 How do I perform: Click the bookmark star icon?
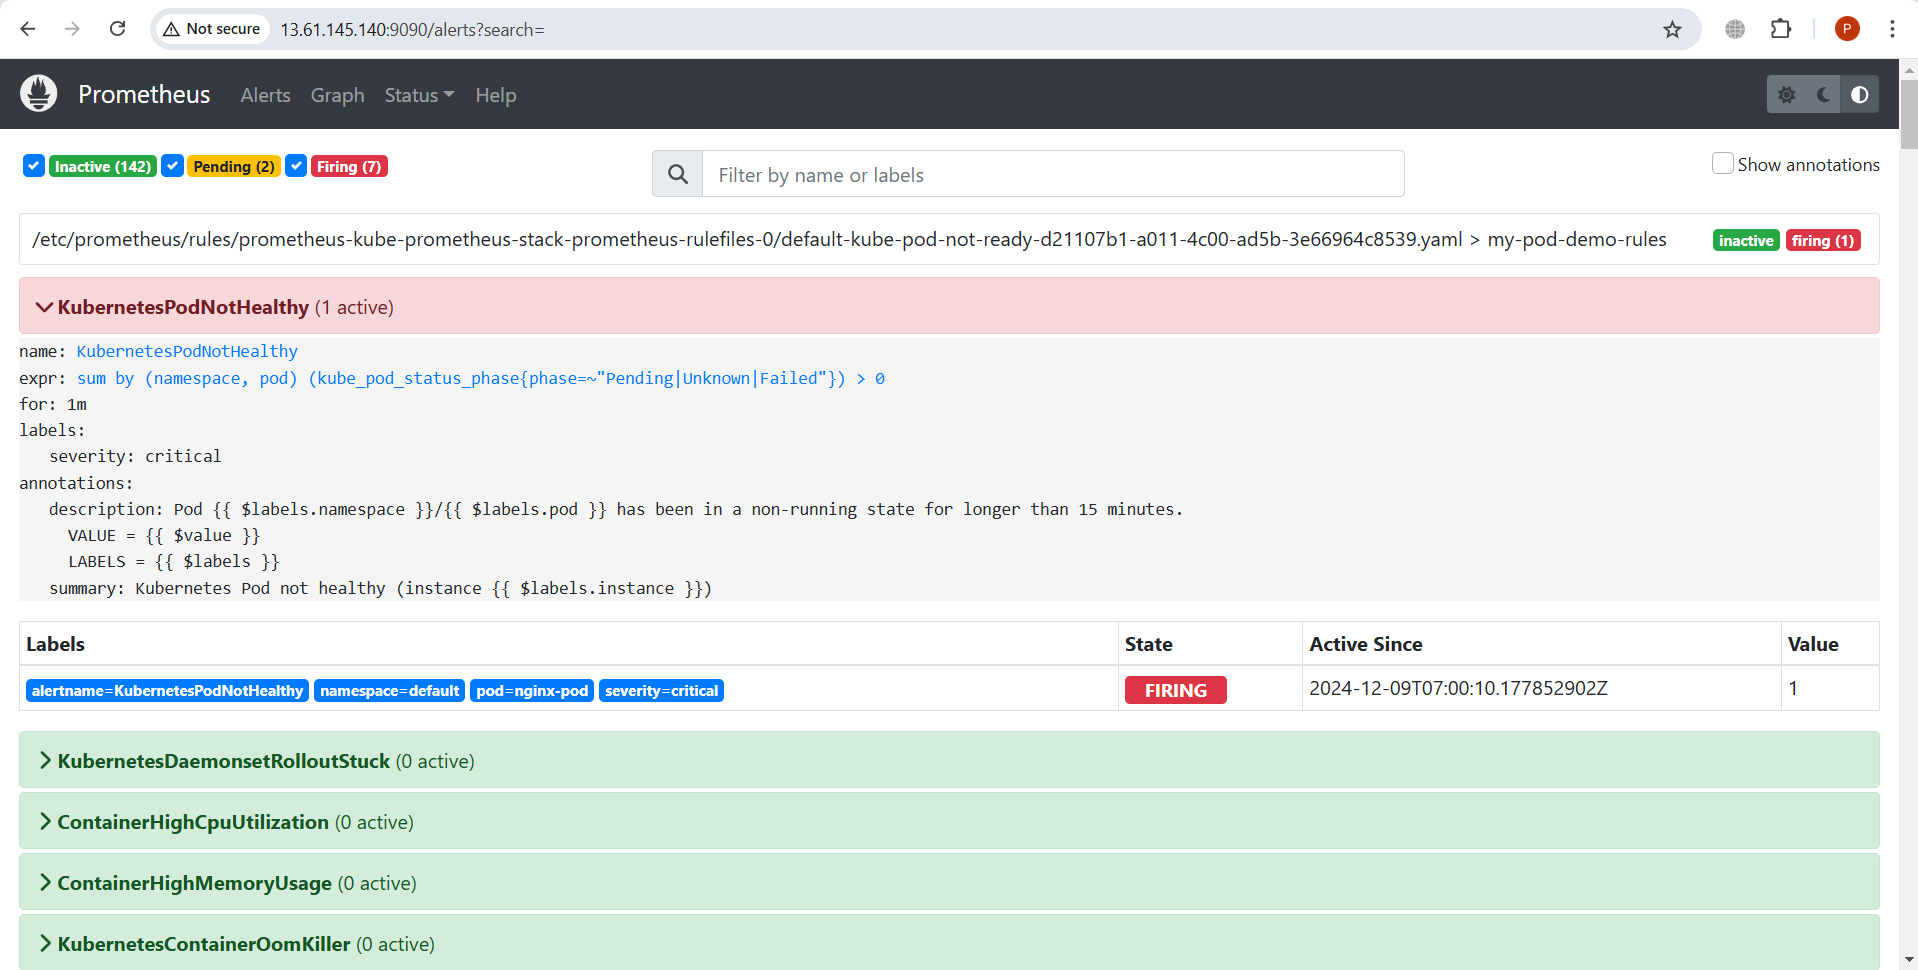(1672, 29)
